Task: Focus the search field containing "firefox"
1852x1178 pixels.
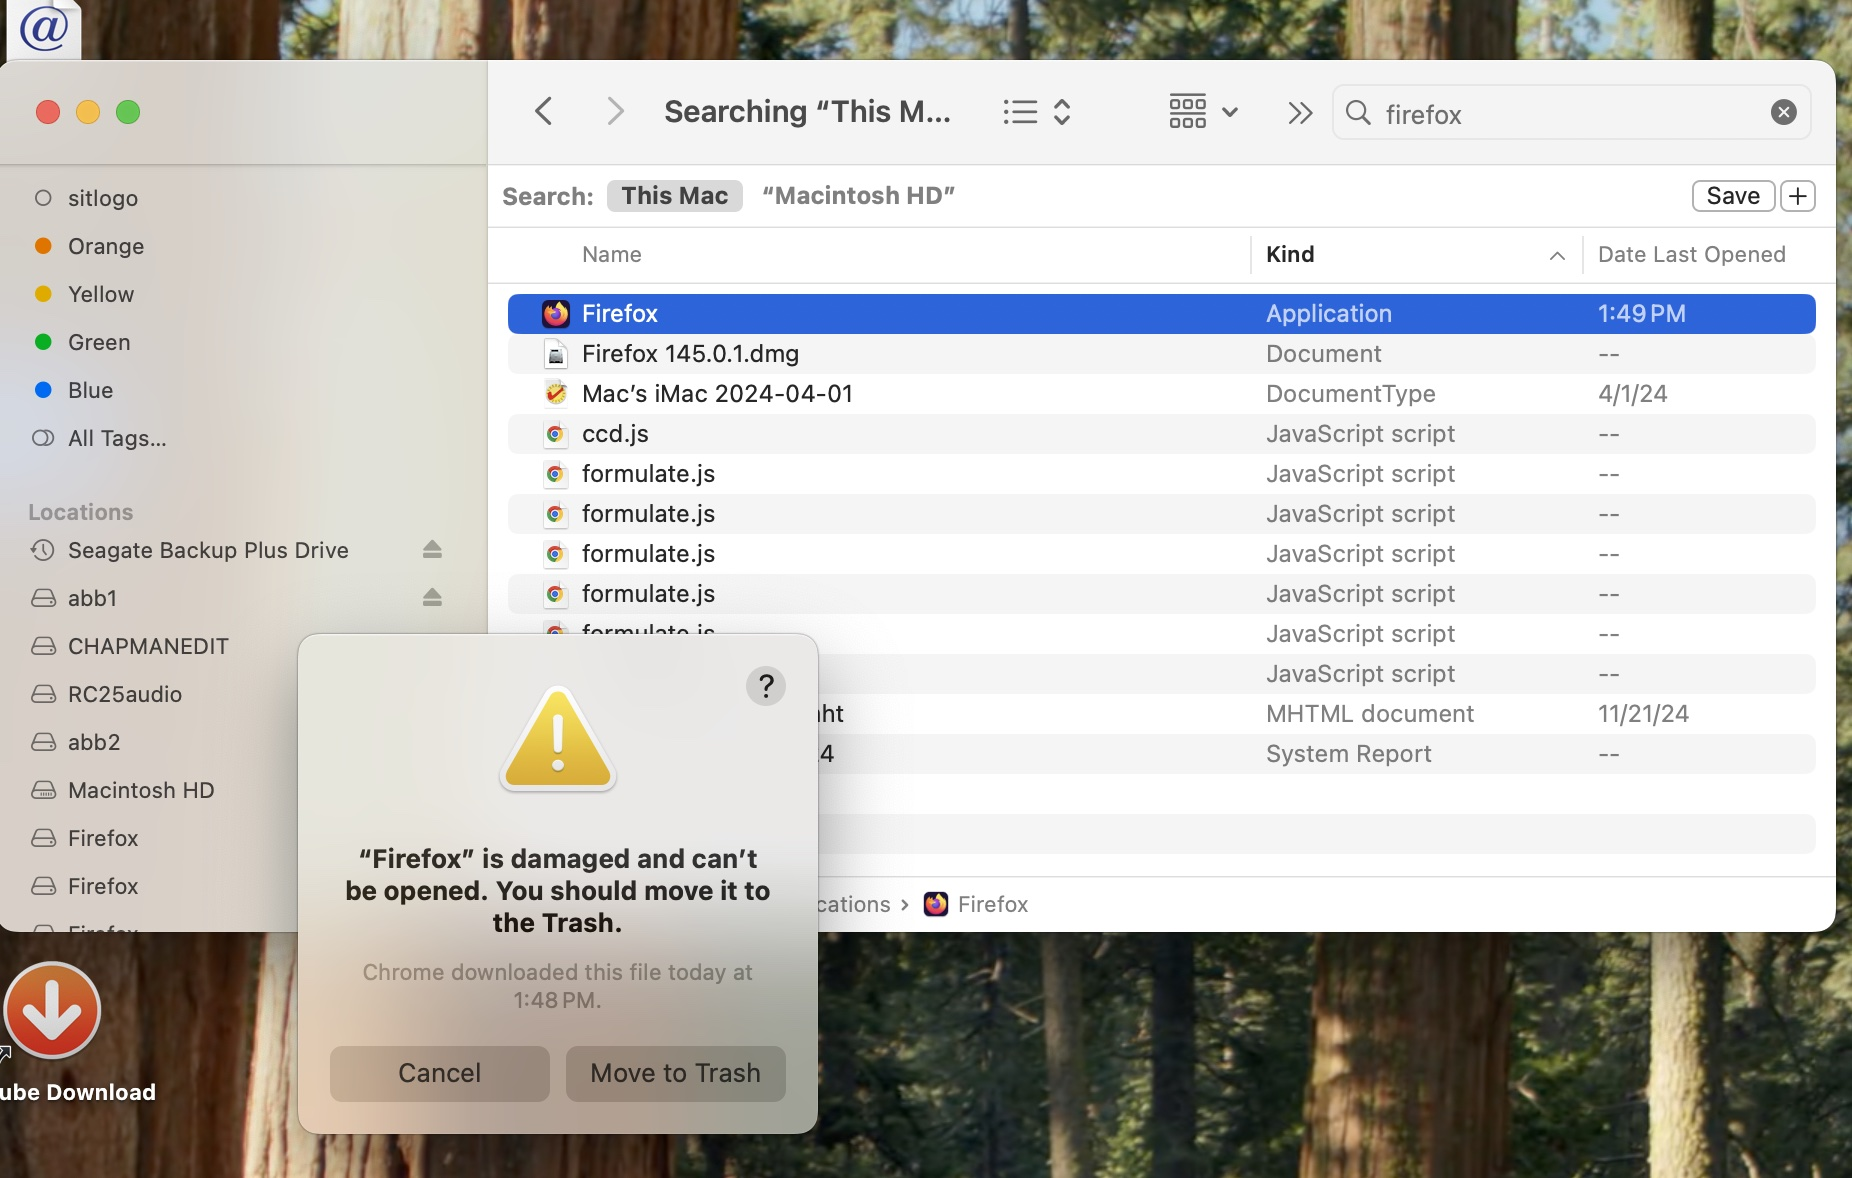Action: pyautogui.click(x=1570, y=113)
